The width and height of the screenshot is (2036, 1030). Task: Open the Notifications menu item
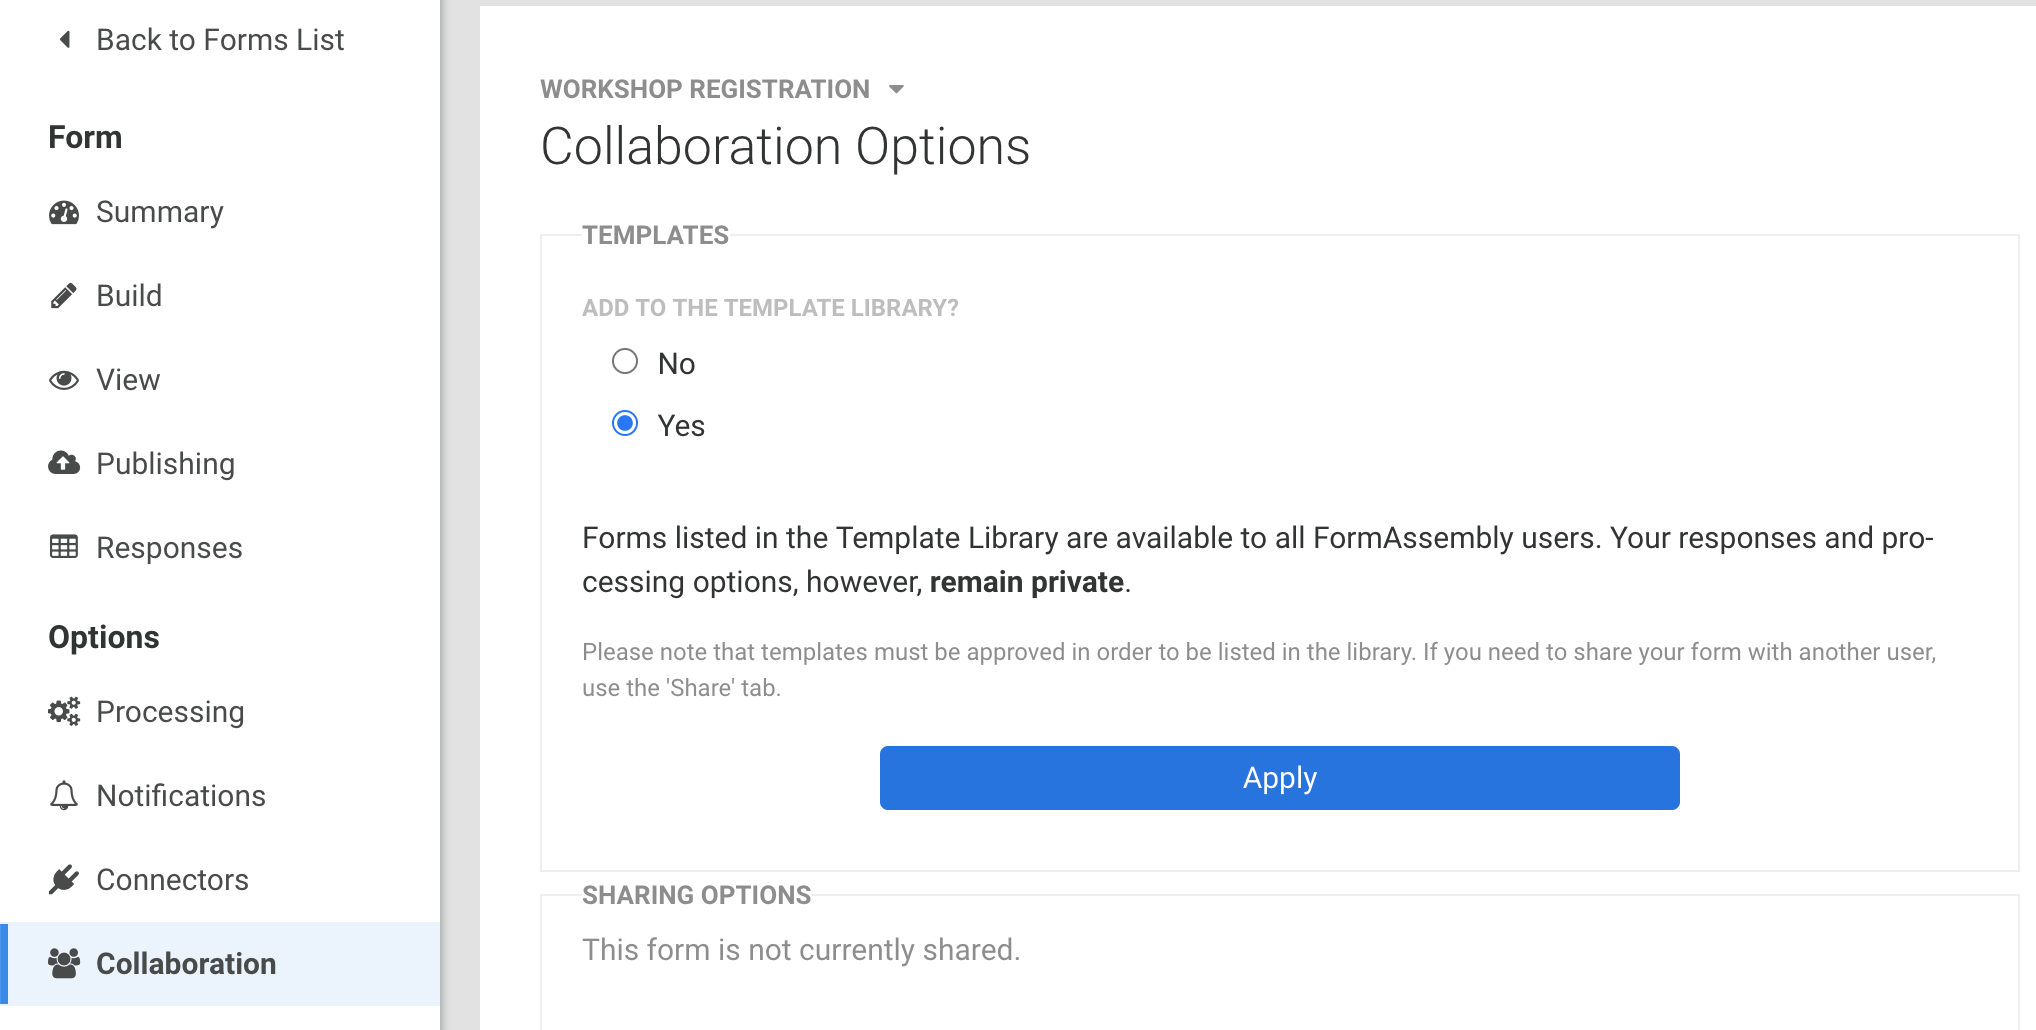pyautogui.click(x=181, y=796)
